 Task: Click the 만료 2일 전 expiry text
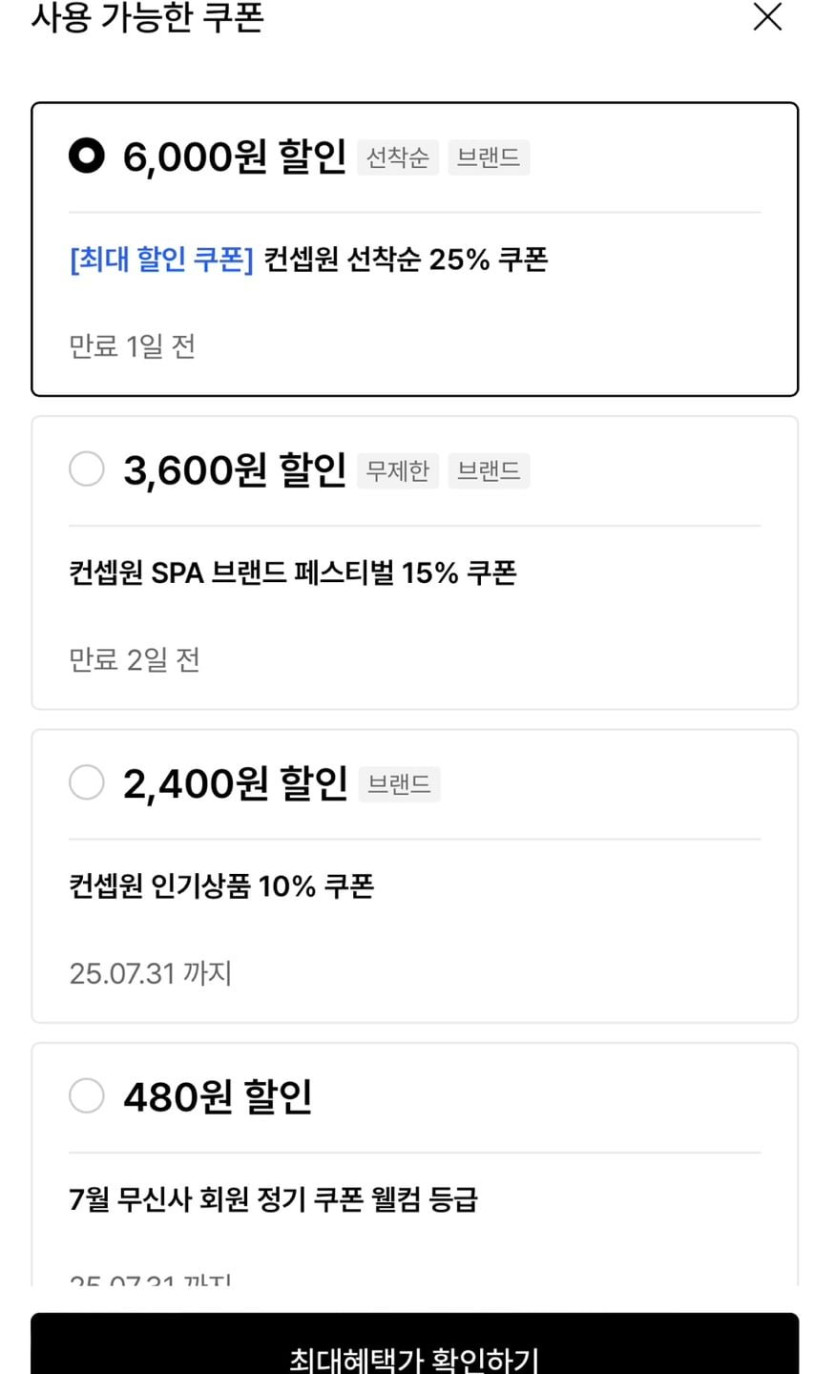134,660
